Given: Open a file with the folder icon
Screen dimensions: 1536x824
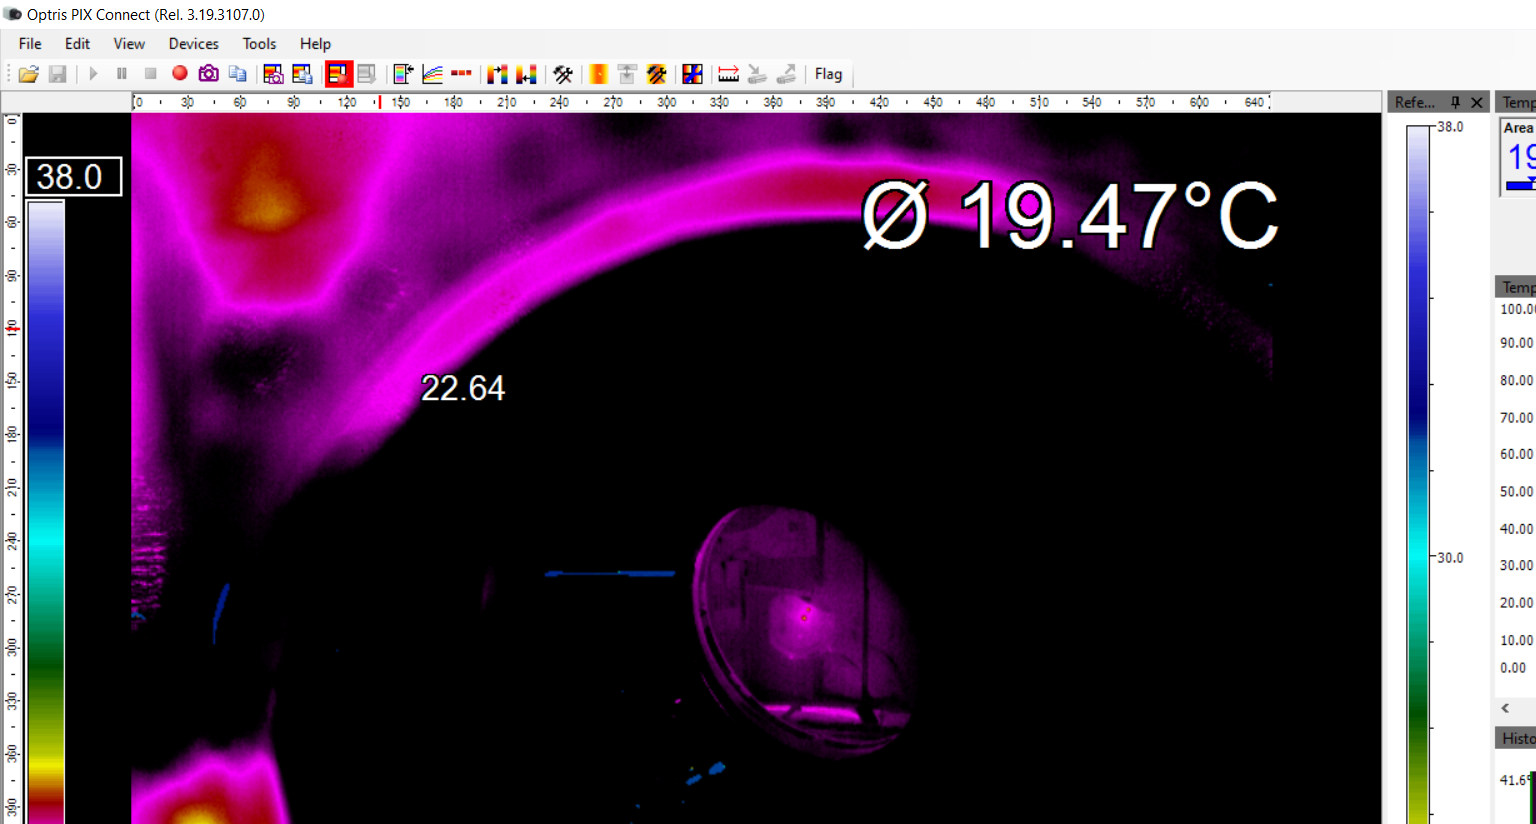Looking at the screenshot, I should point(28,74).
